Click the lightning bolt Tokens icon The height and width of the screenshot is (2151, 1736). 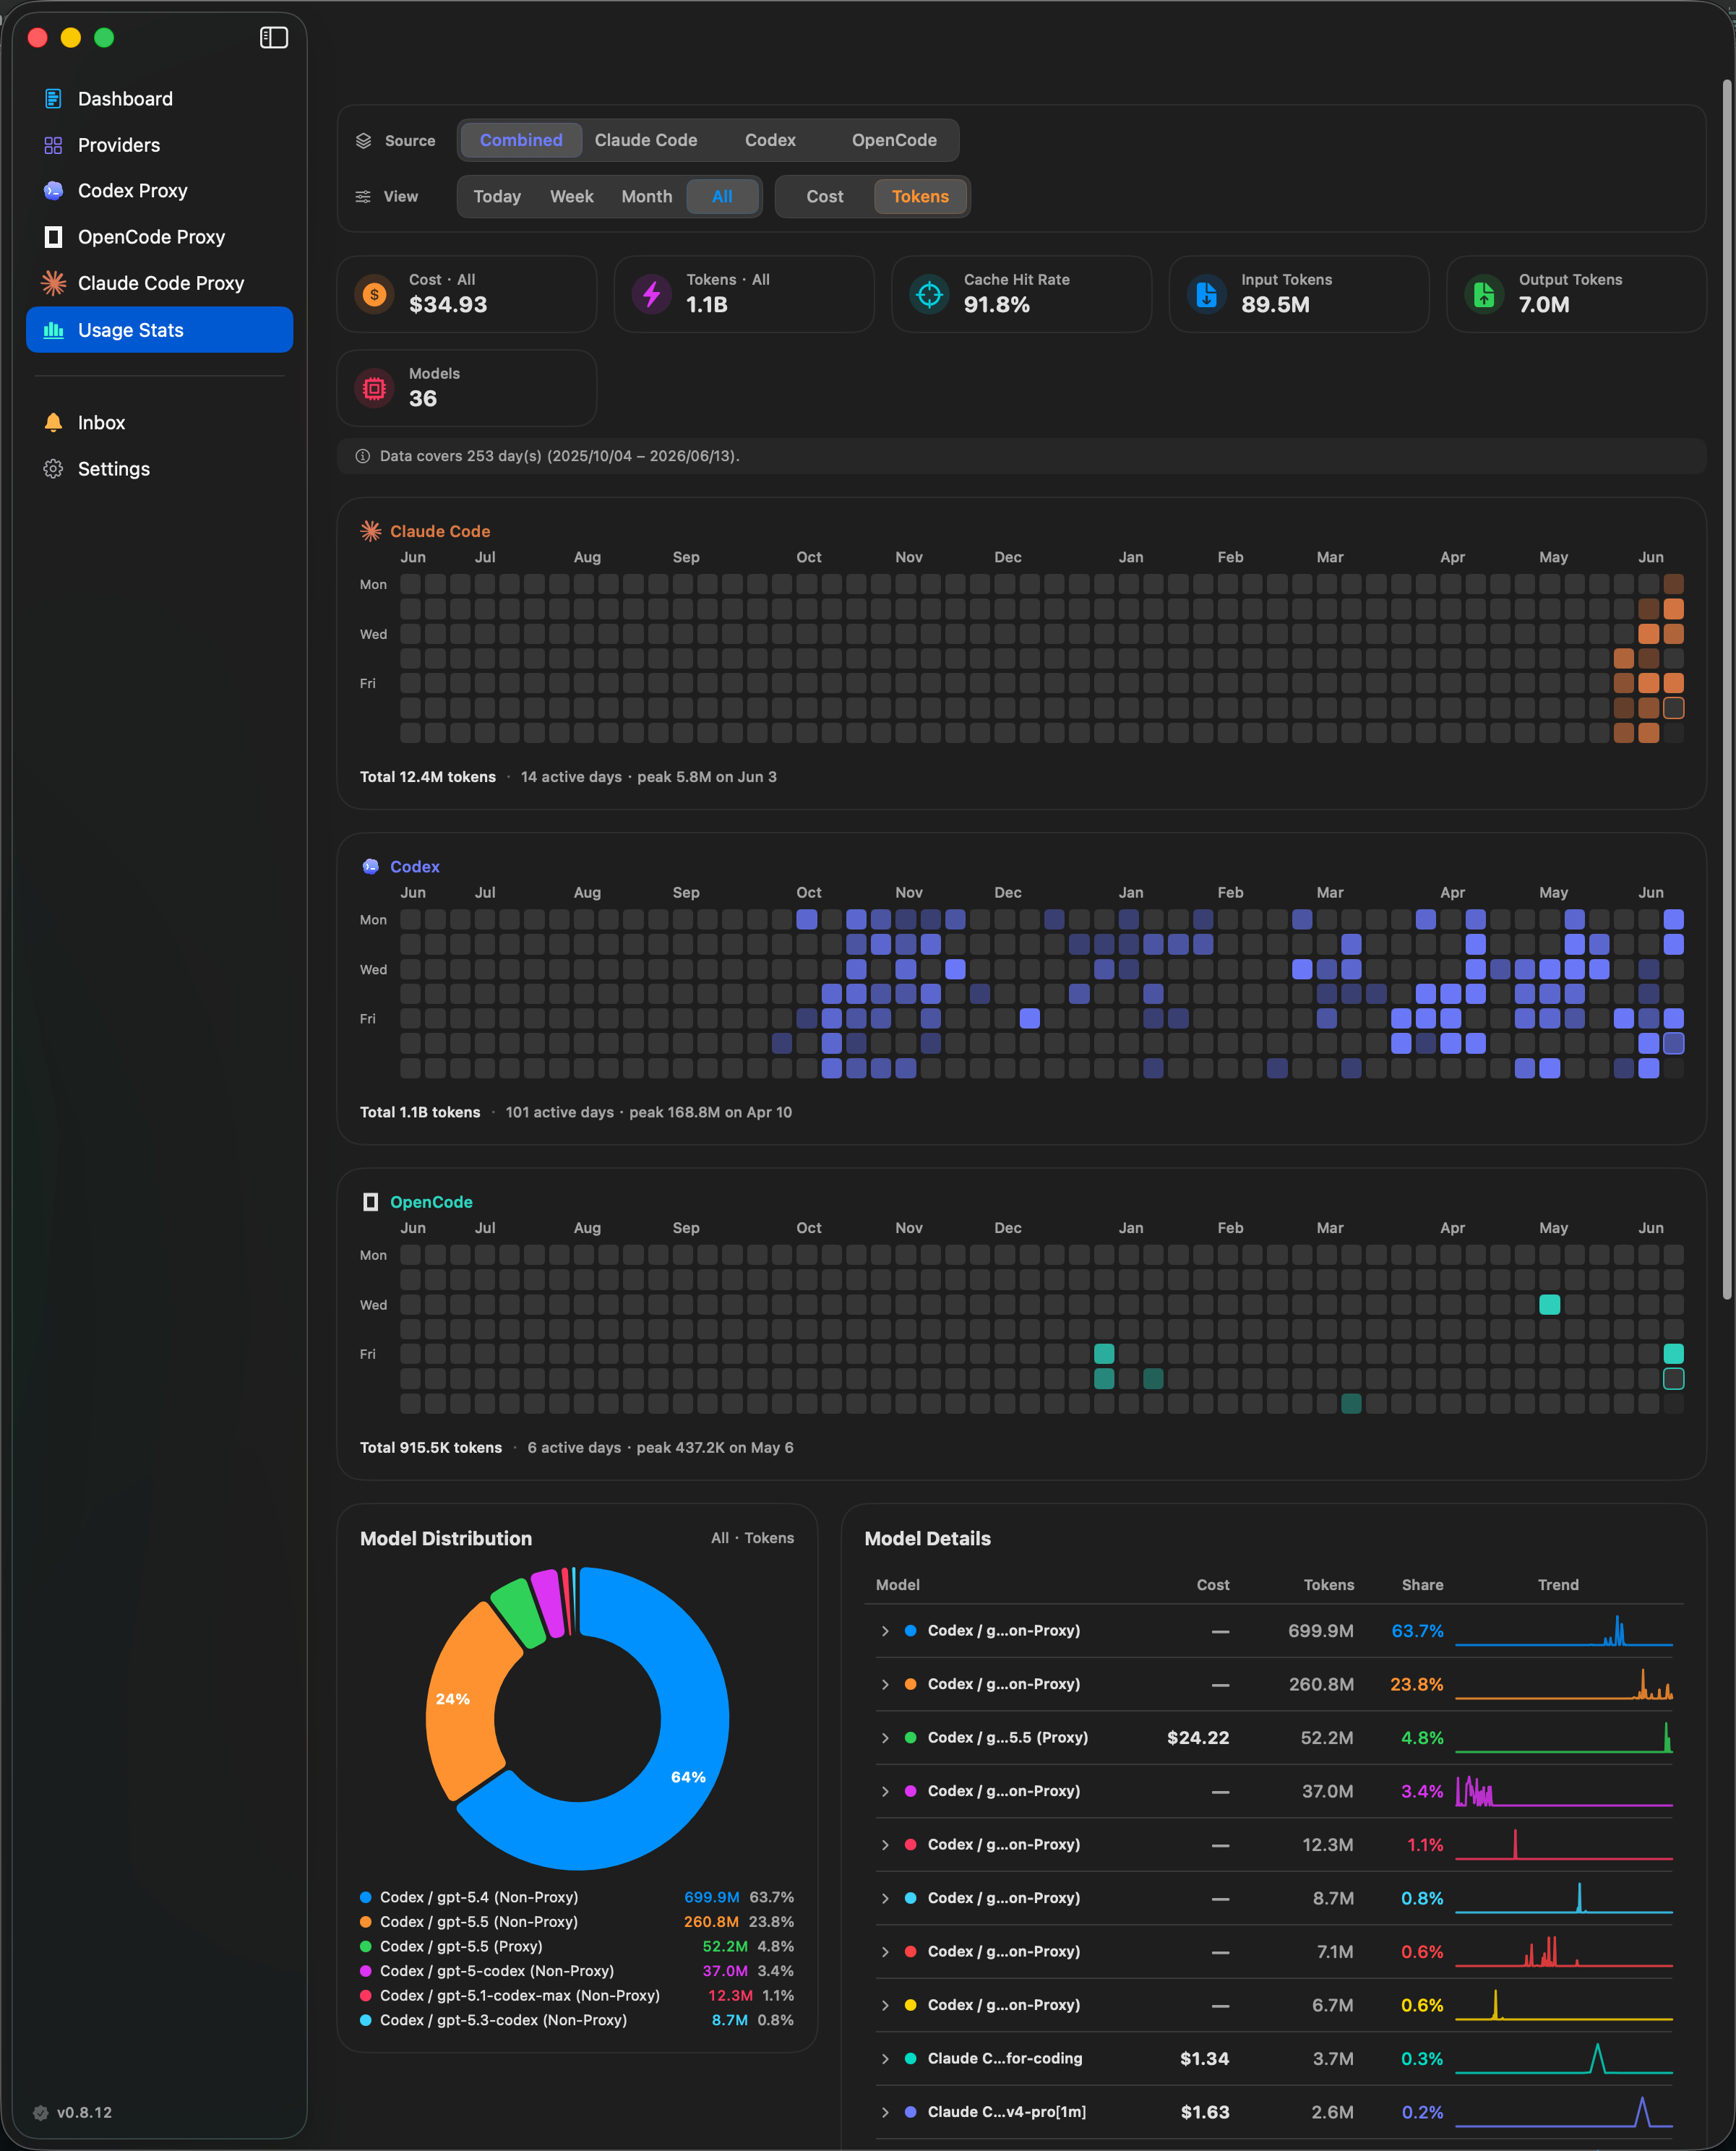[x=652, y=294]
